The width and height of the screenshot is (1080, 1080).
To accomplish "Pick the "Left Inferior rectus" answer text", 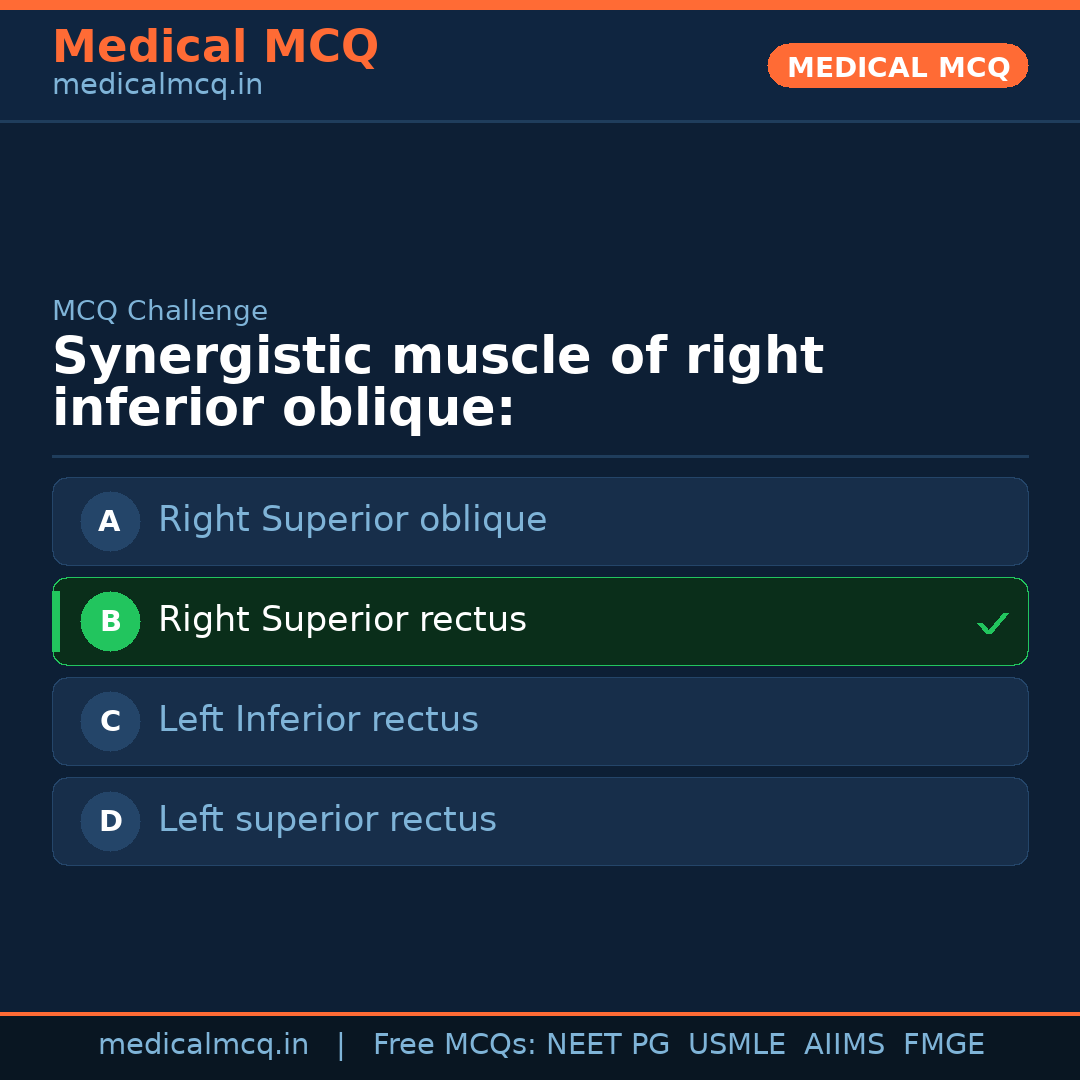I will (x=318, y=720).
